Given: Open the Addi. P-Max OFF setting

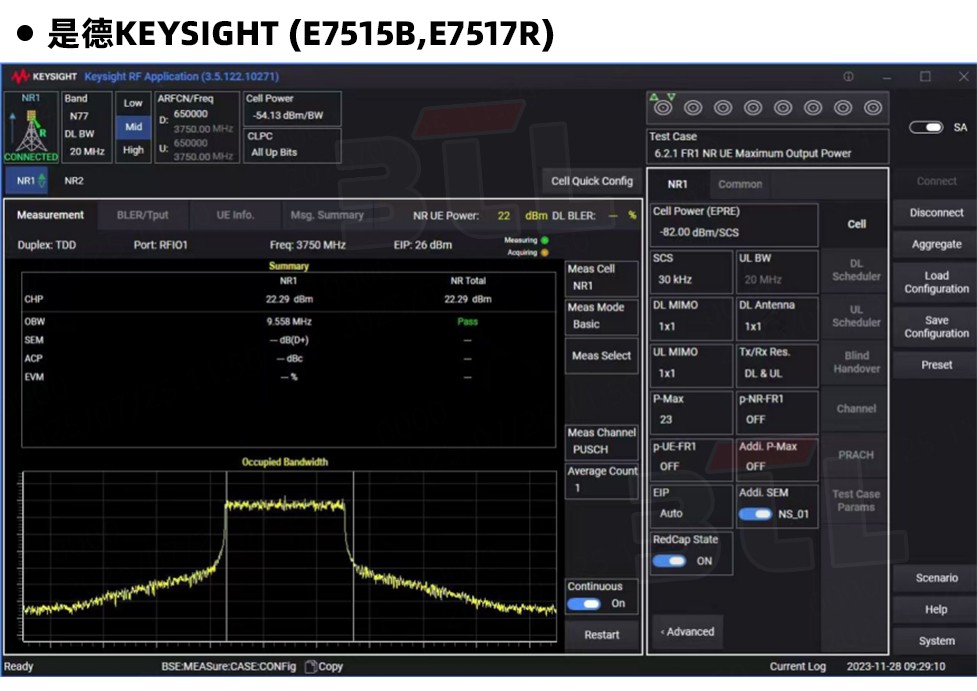Looking at the screenshot, I should [x=777, y=459].
